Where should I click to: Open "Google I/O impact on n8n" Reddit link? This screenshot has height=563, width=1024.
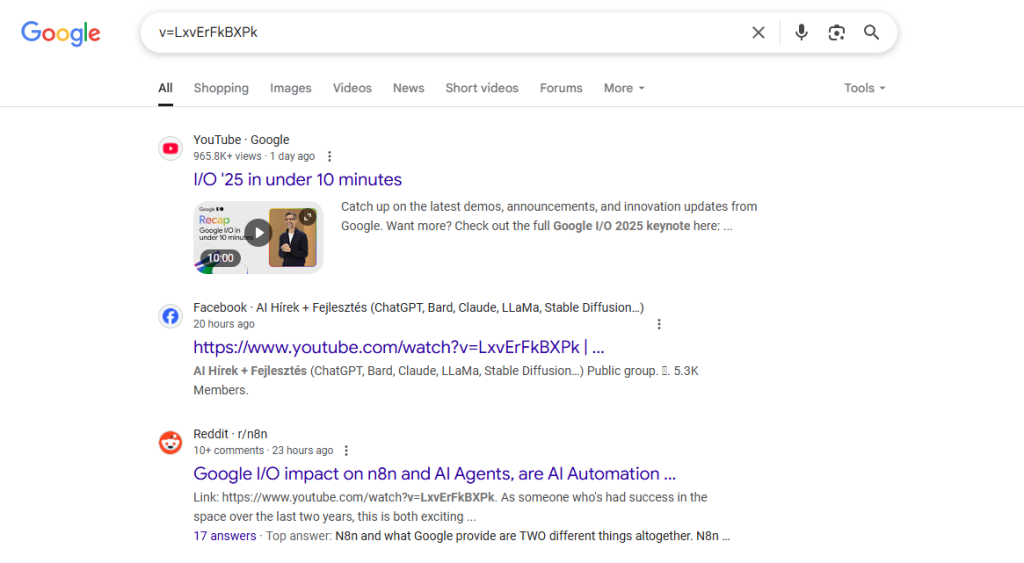click(434, 474)
